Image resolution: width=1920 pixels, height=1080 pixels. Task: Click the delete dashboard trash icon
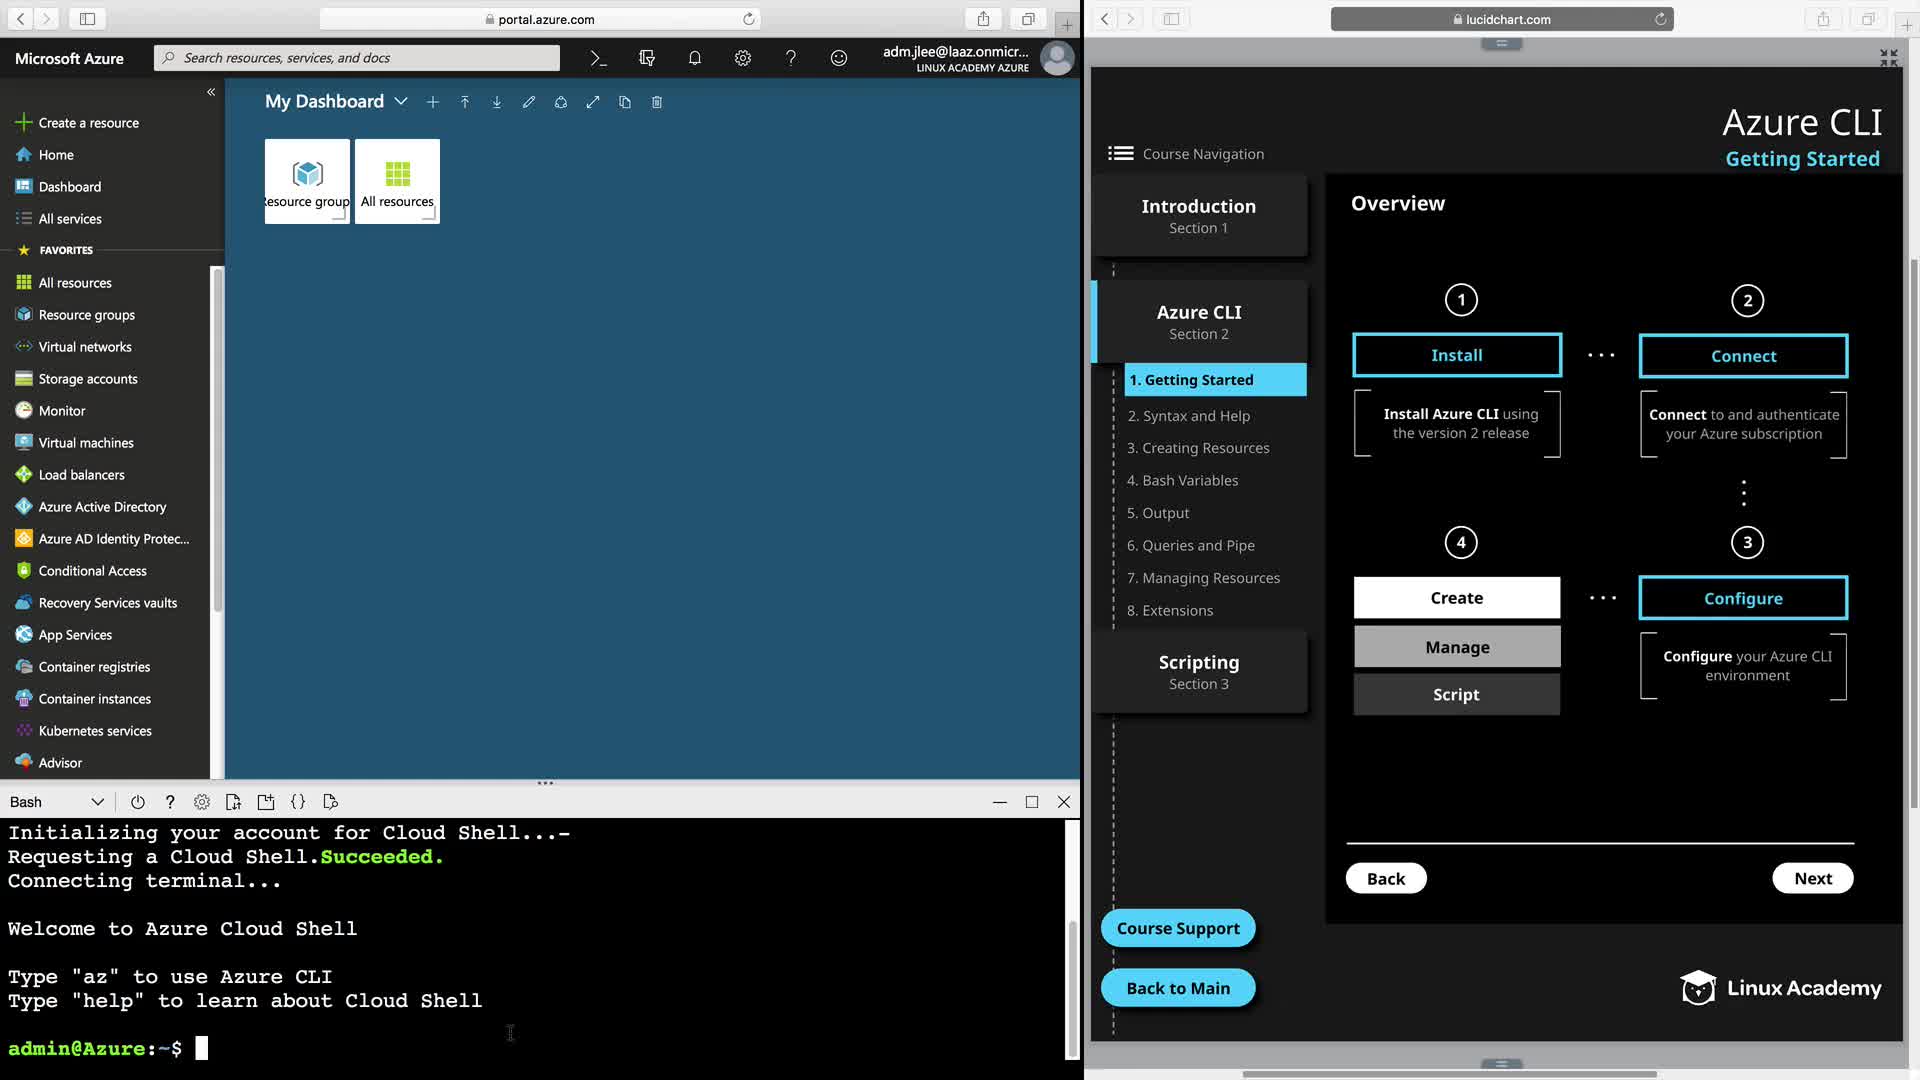[x=657, y=102]
